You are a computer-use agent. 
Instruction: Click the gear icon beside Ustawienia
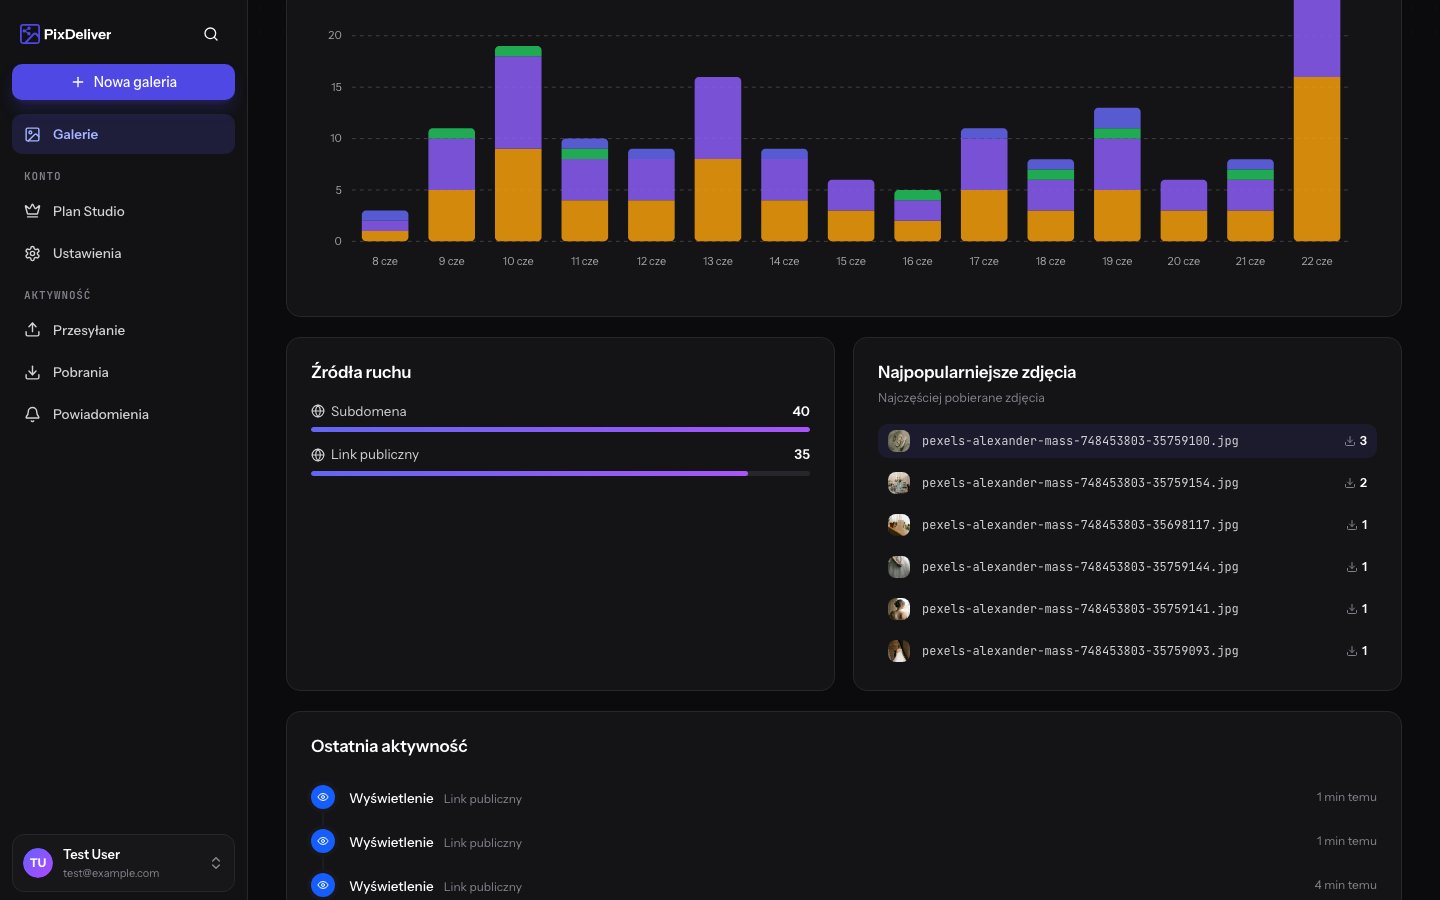[32, 253]
